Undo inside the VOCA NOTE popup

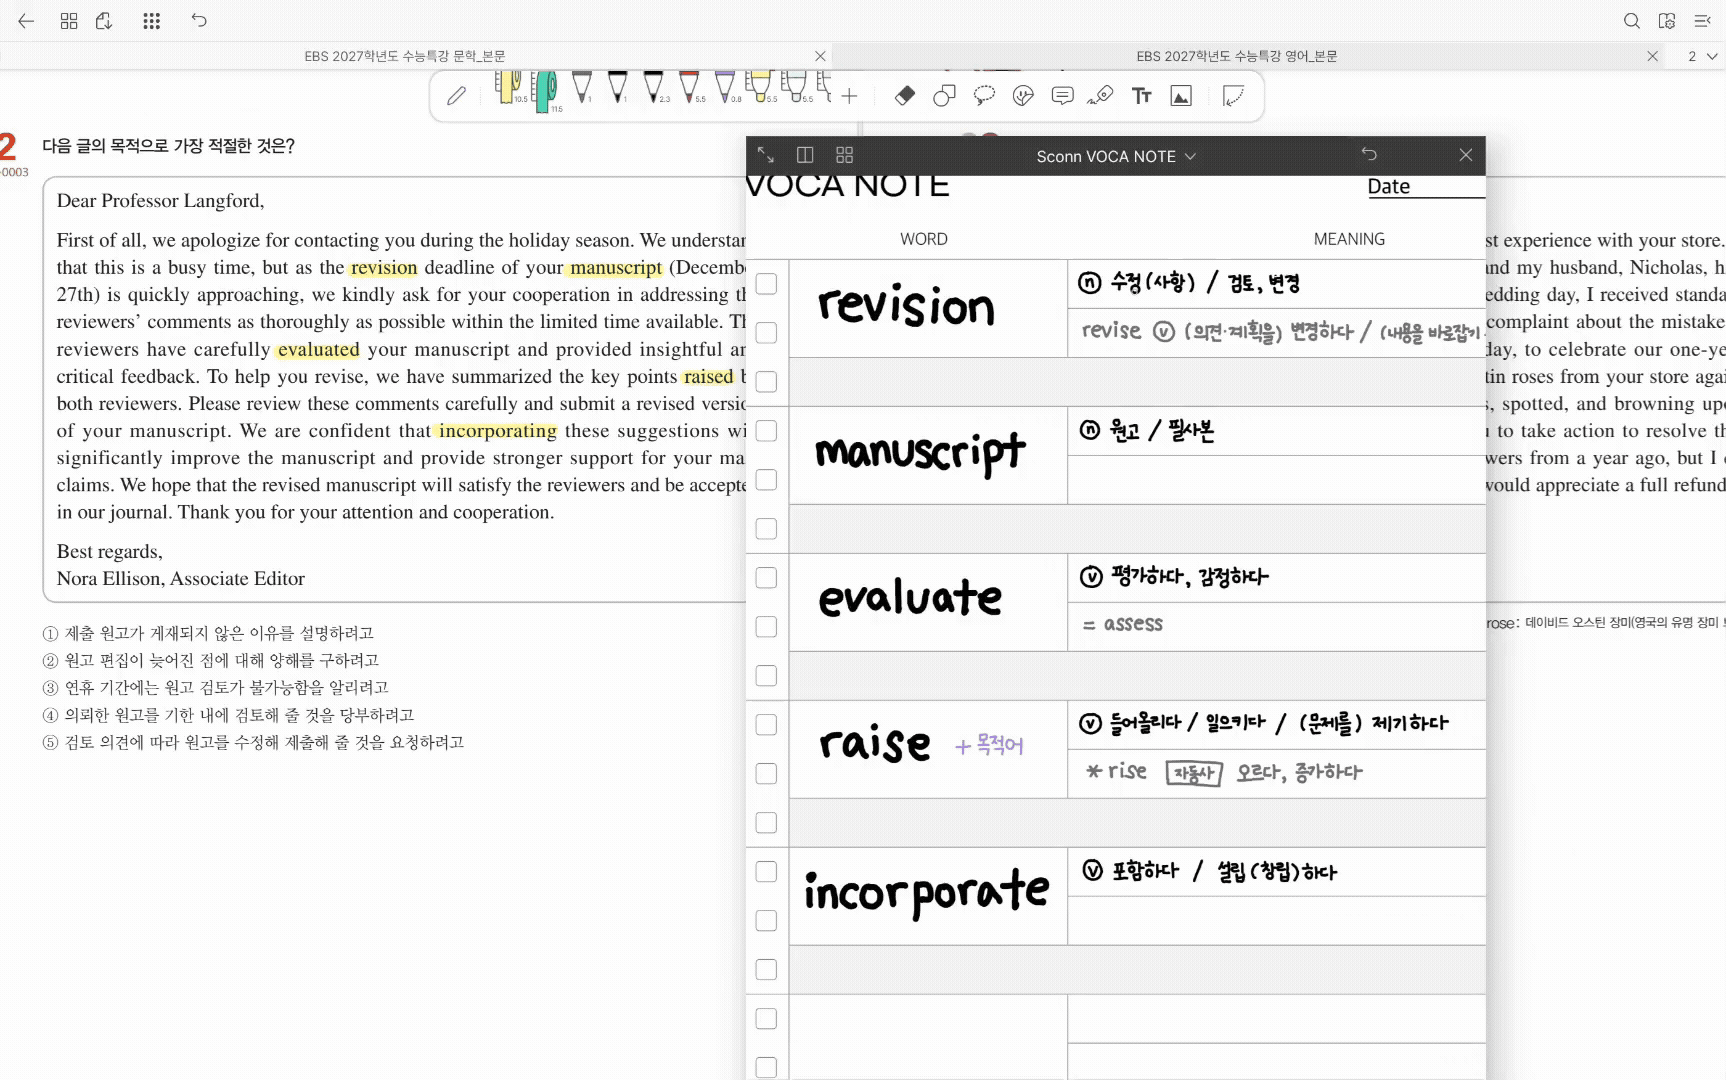1369,155
